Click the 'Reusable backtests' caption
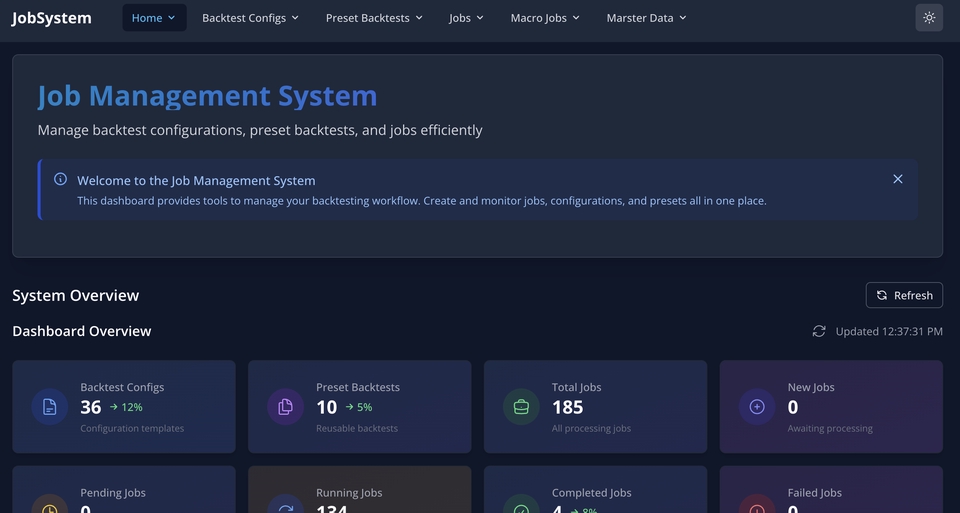 357,429
